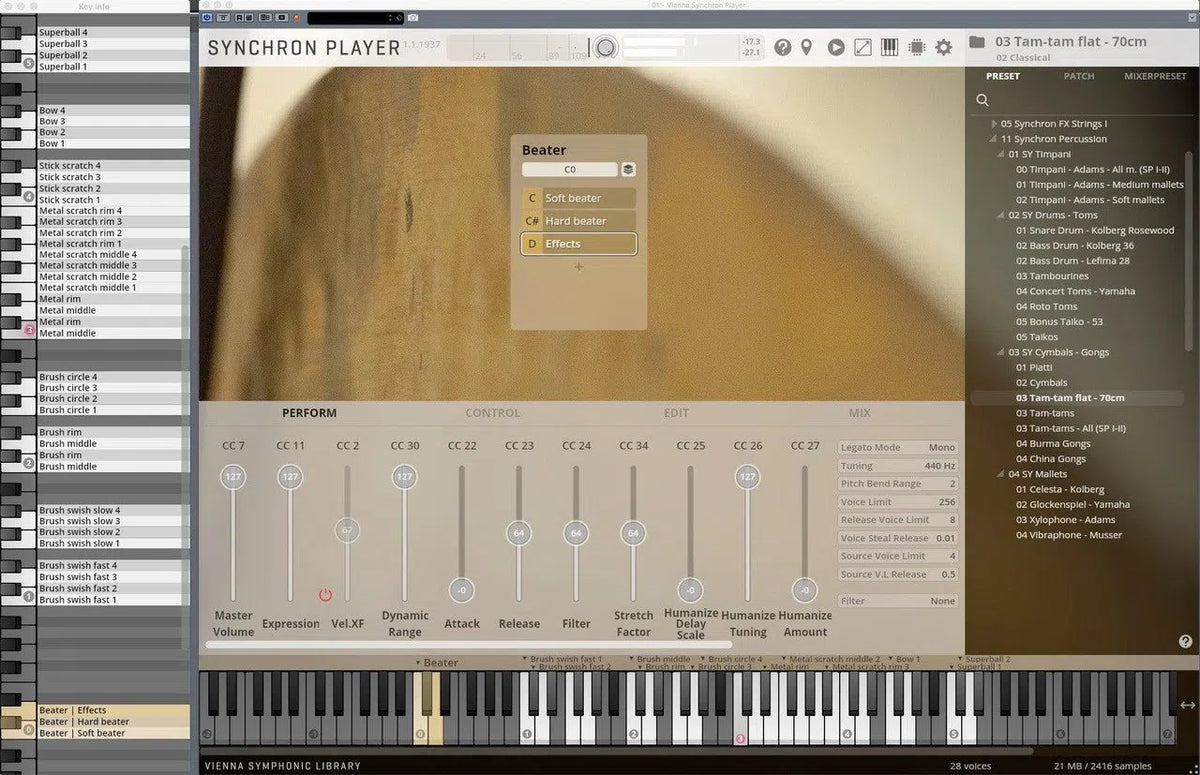This screenshot has width=1200, height=775.
Task: Show the piano keyboard icon in the toolbar
Action: [x=889, y=47]
